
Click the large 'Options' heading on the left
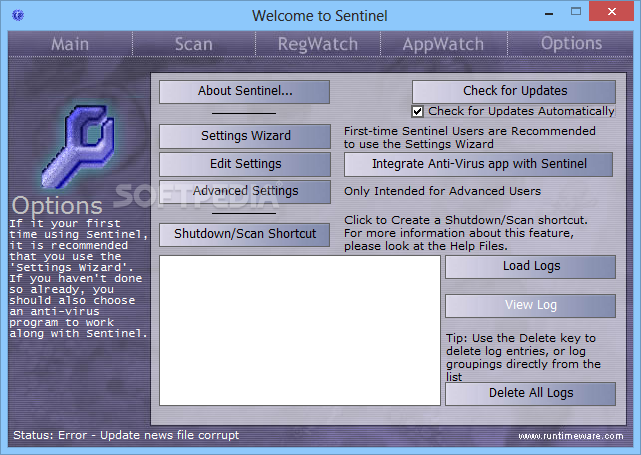pyautogui.click(x=57, y=205)
